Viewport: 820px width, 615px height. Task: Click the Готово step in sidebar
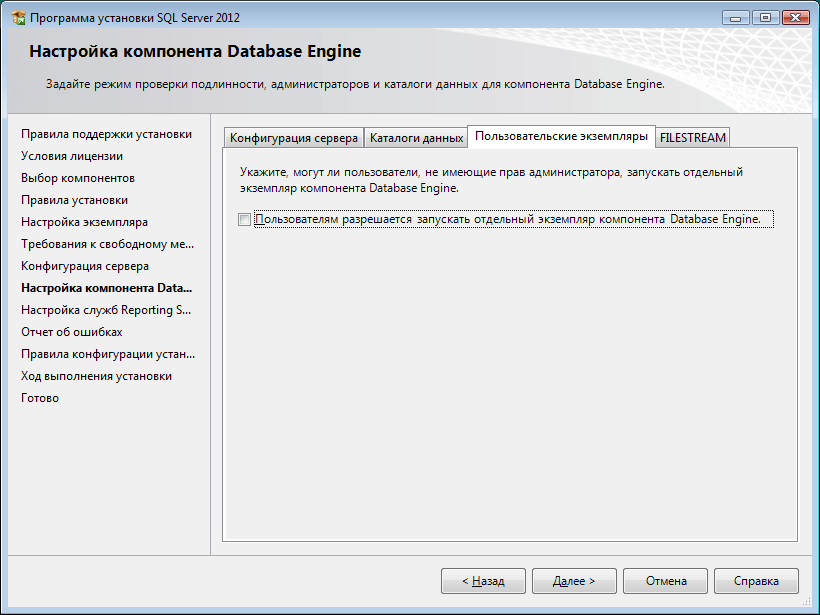[40, 398]
